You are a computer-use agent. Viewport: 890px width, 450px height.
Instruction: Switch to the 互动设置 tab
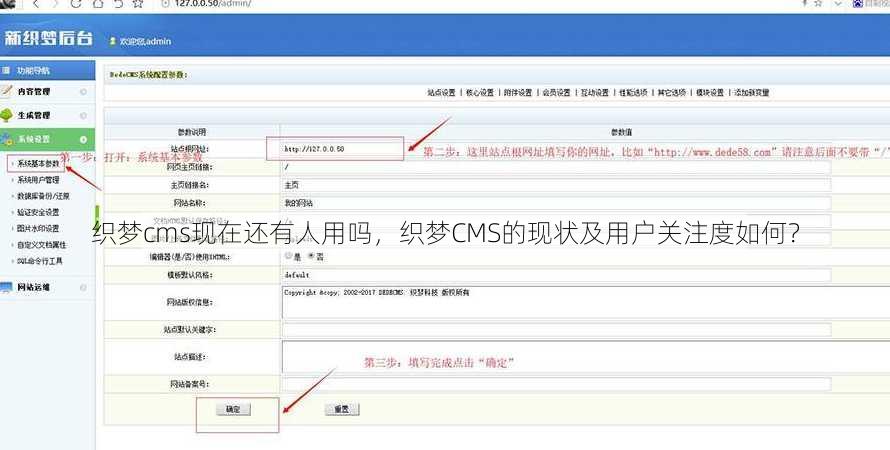594,92
